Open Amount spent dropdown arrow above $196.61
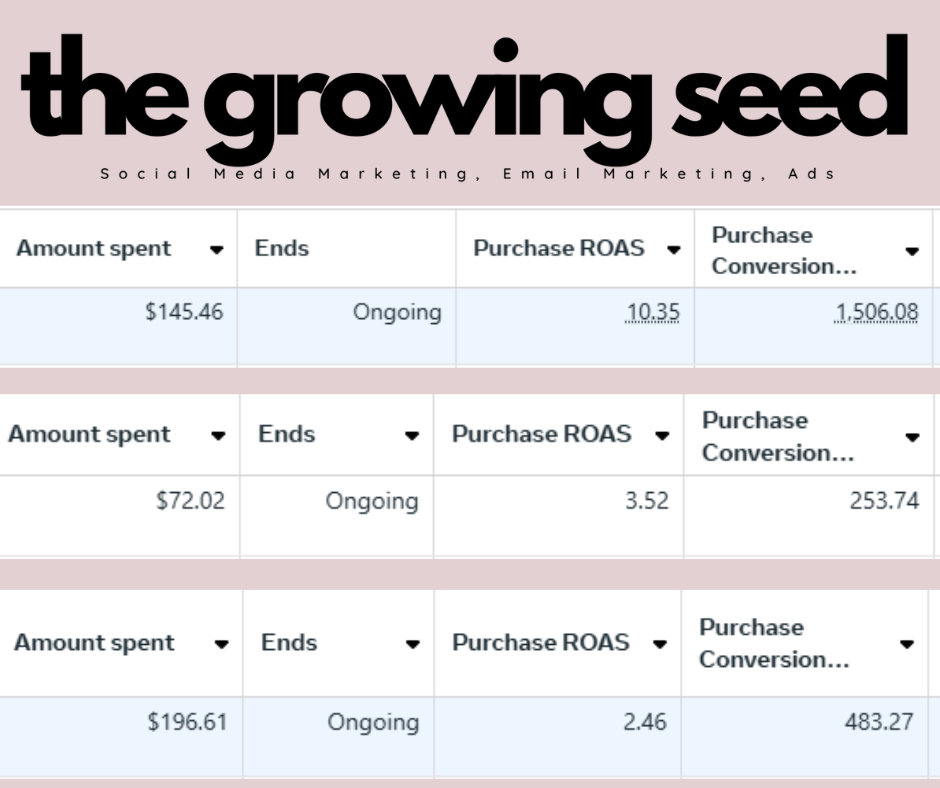Viewport: 940px width, 788px height. (x=221, y=644)
